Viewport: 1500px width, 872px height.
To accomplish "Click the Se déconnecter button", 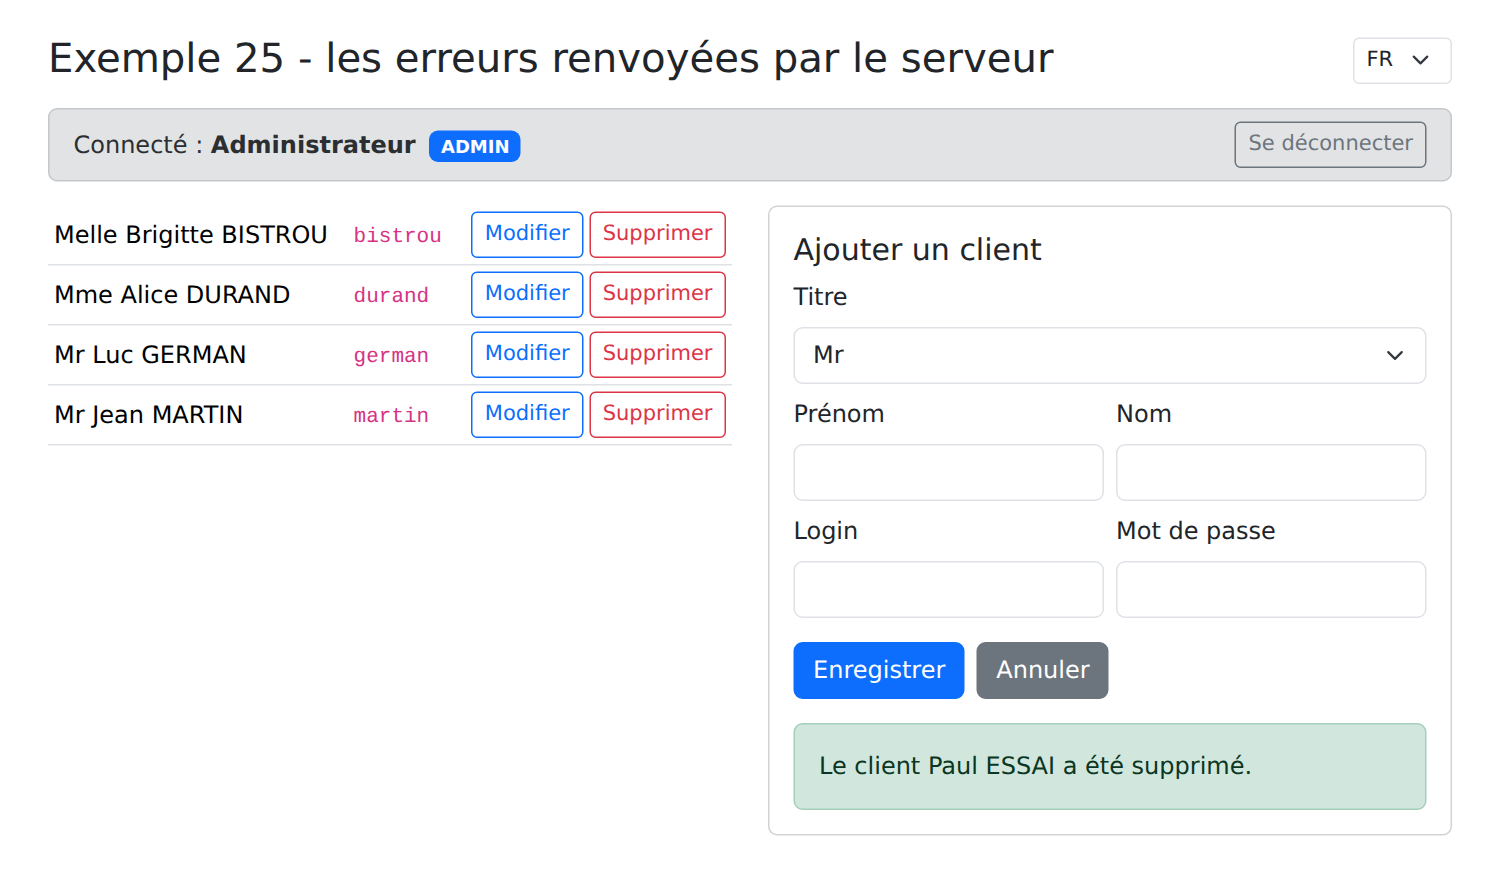I will click(1330, 144).
